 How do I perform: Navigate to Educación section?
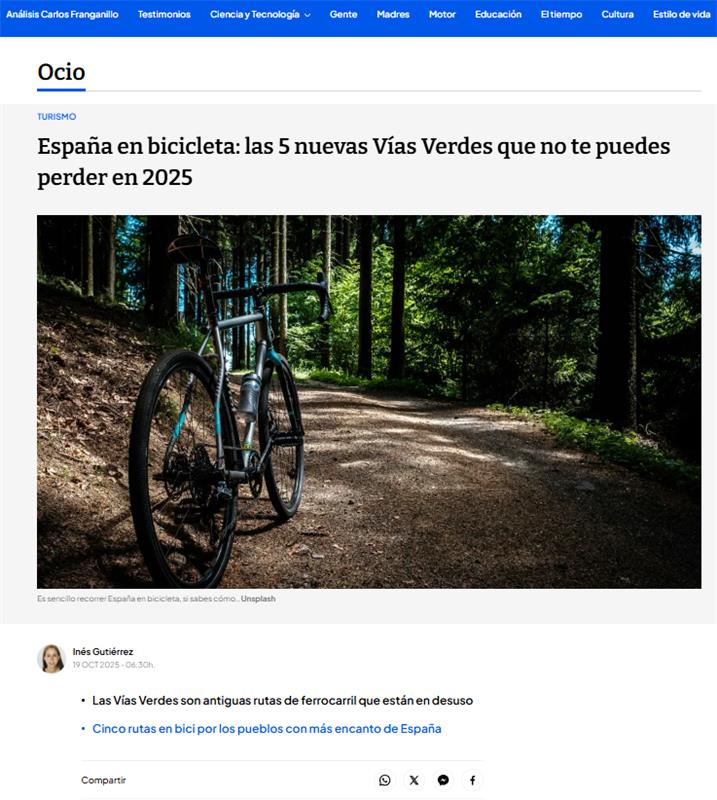tap(498, 14)
